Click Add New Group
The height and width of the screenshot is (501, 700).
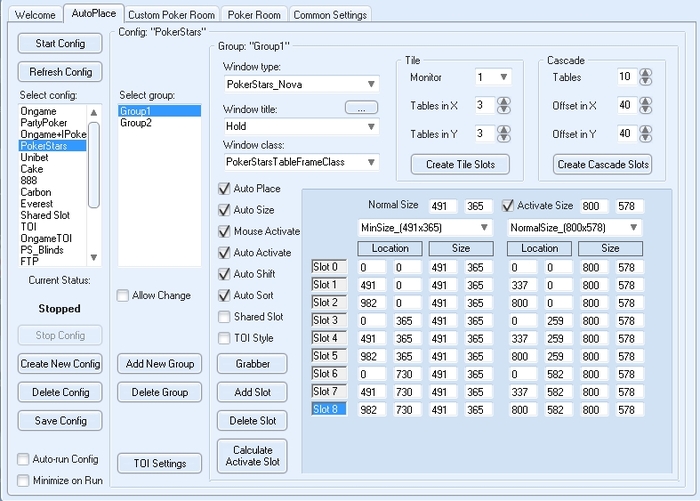coord(159,363)
